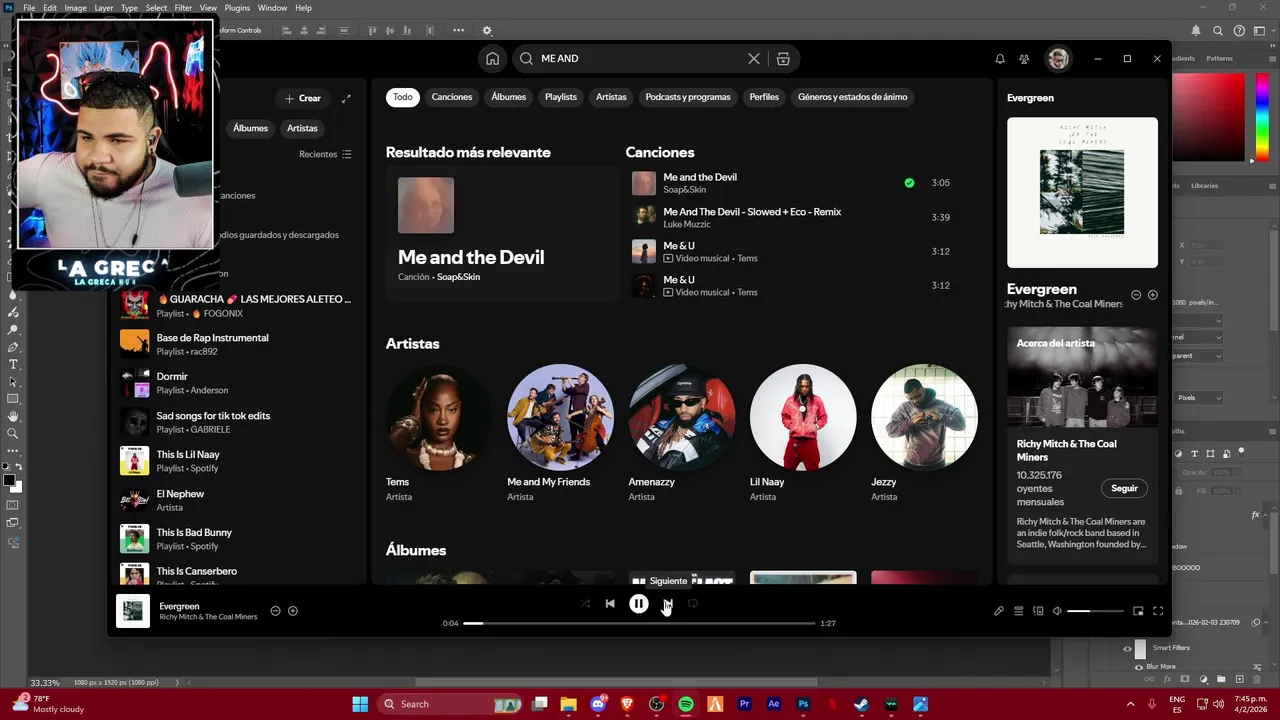Go to Spotify home via house icon
The width and height of the screenshot is (1280, 720).
[x=492, y=59]
